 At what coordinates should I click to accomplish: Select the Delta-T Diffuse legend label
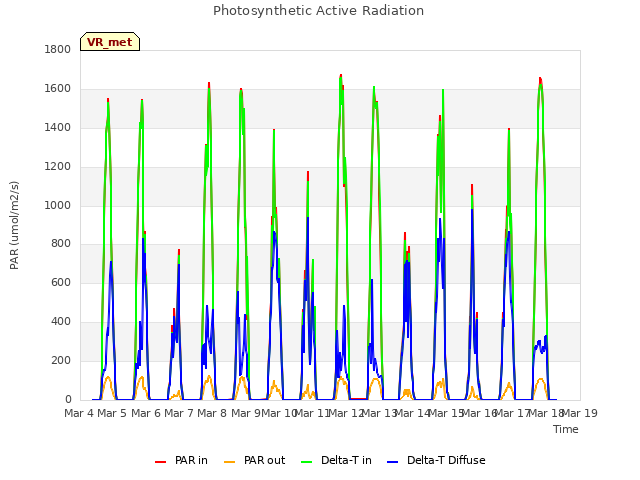pos(446,460)
